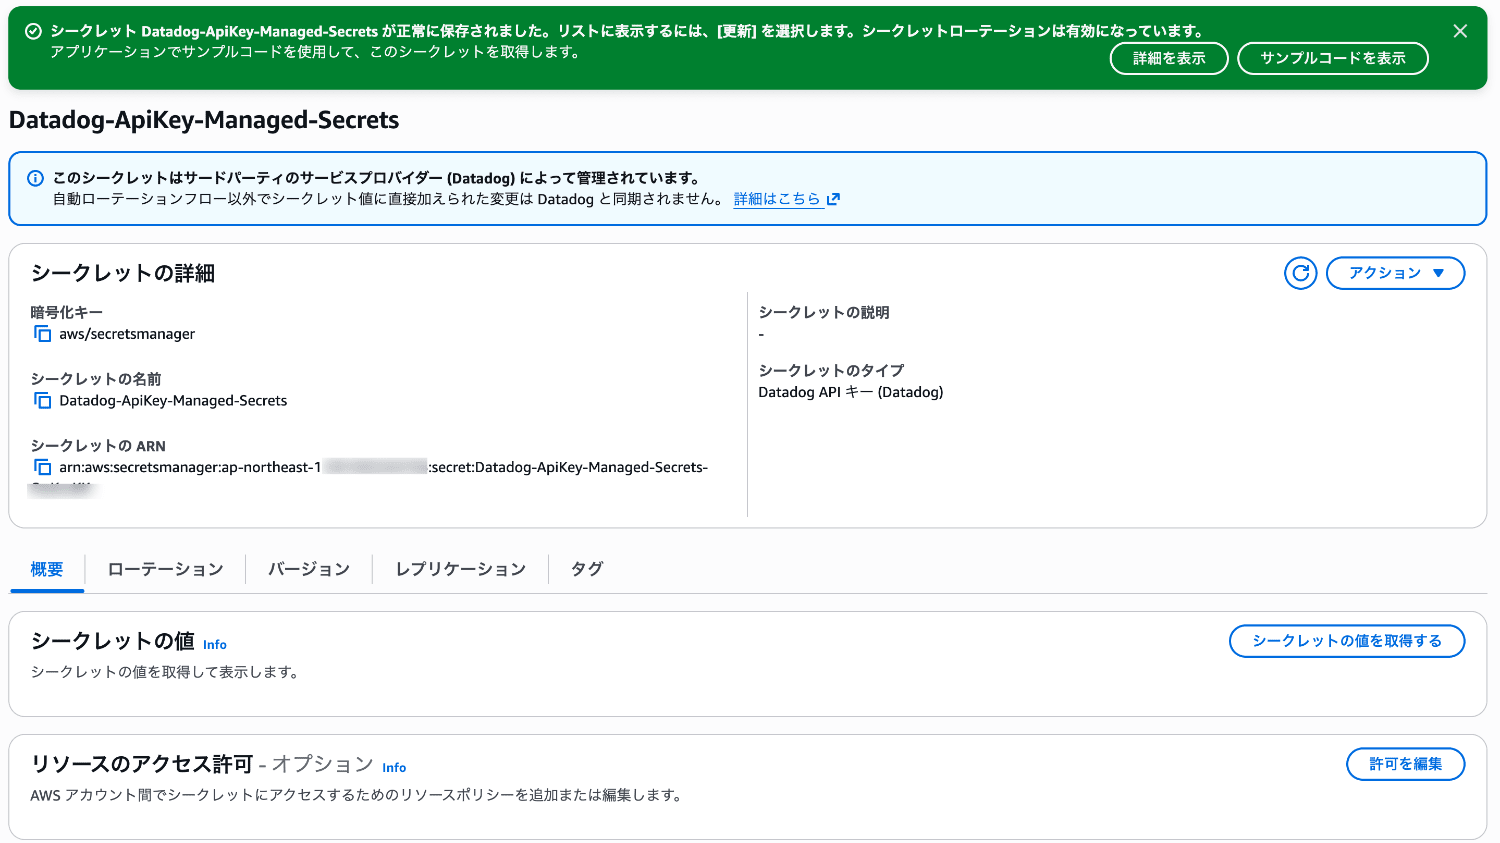Open the 詳細はこちら link

click(777, 199)
